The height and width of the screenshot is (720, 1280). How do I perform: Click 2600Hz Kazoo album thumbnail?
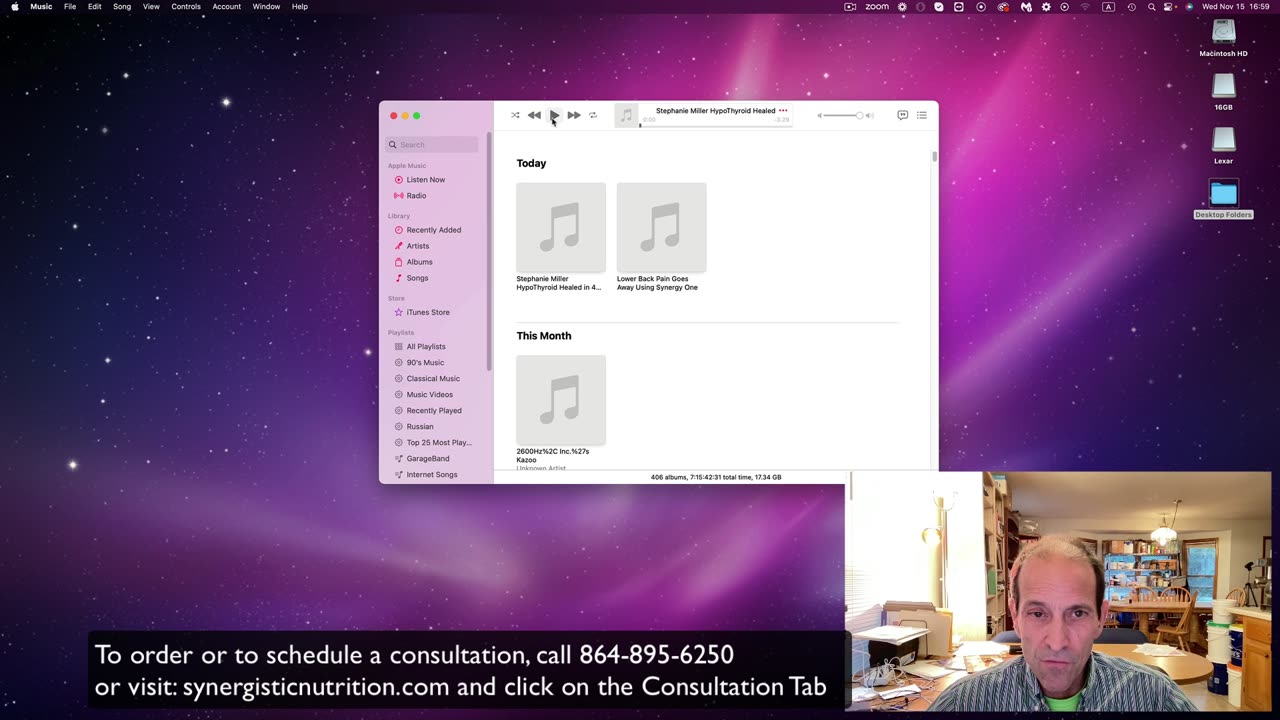click(561, 400)
